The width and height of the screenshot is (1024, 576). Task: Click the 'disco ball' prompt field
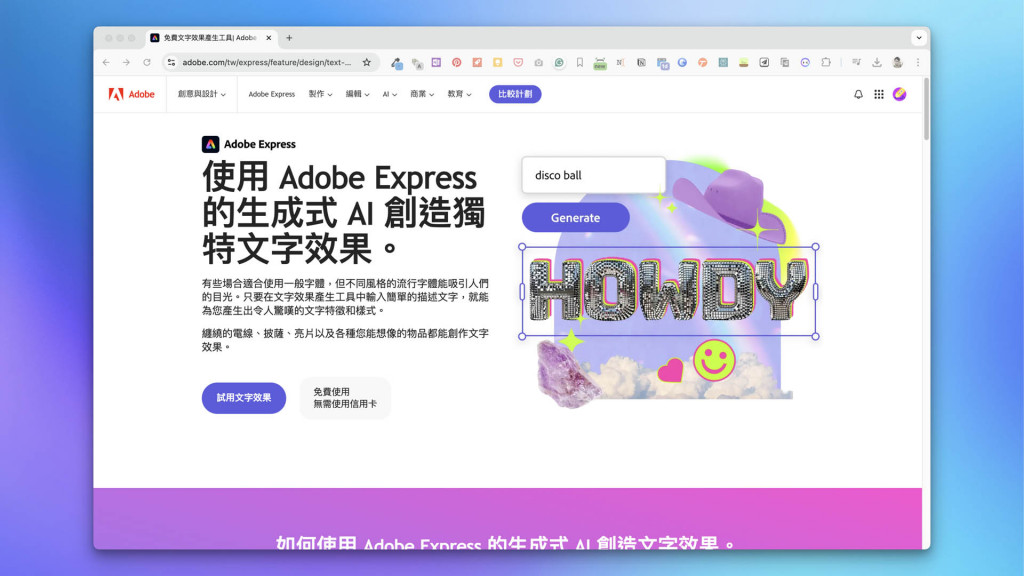(594, 175)
